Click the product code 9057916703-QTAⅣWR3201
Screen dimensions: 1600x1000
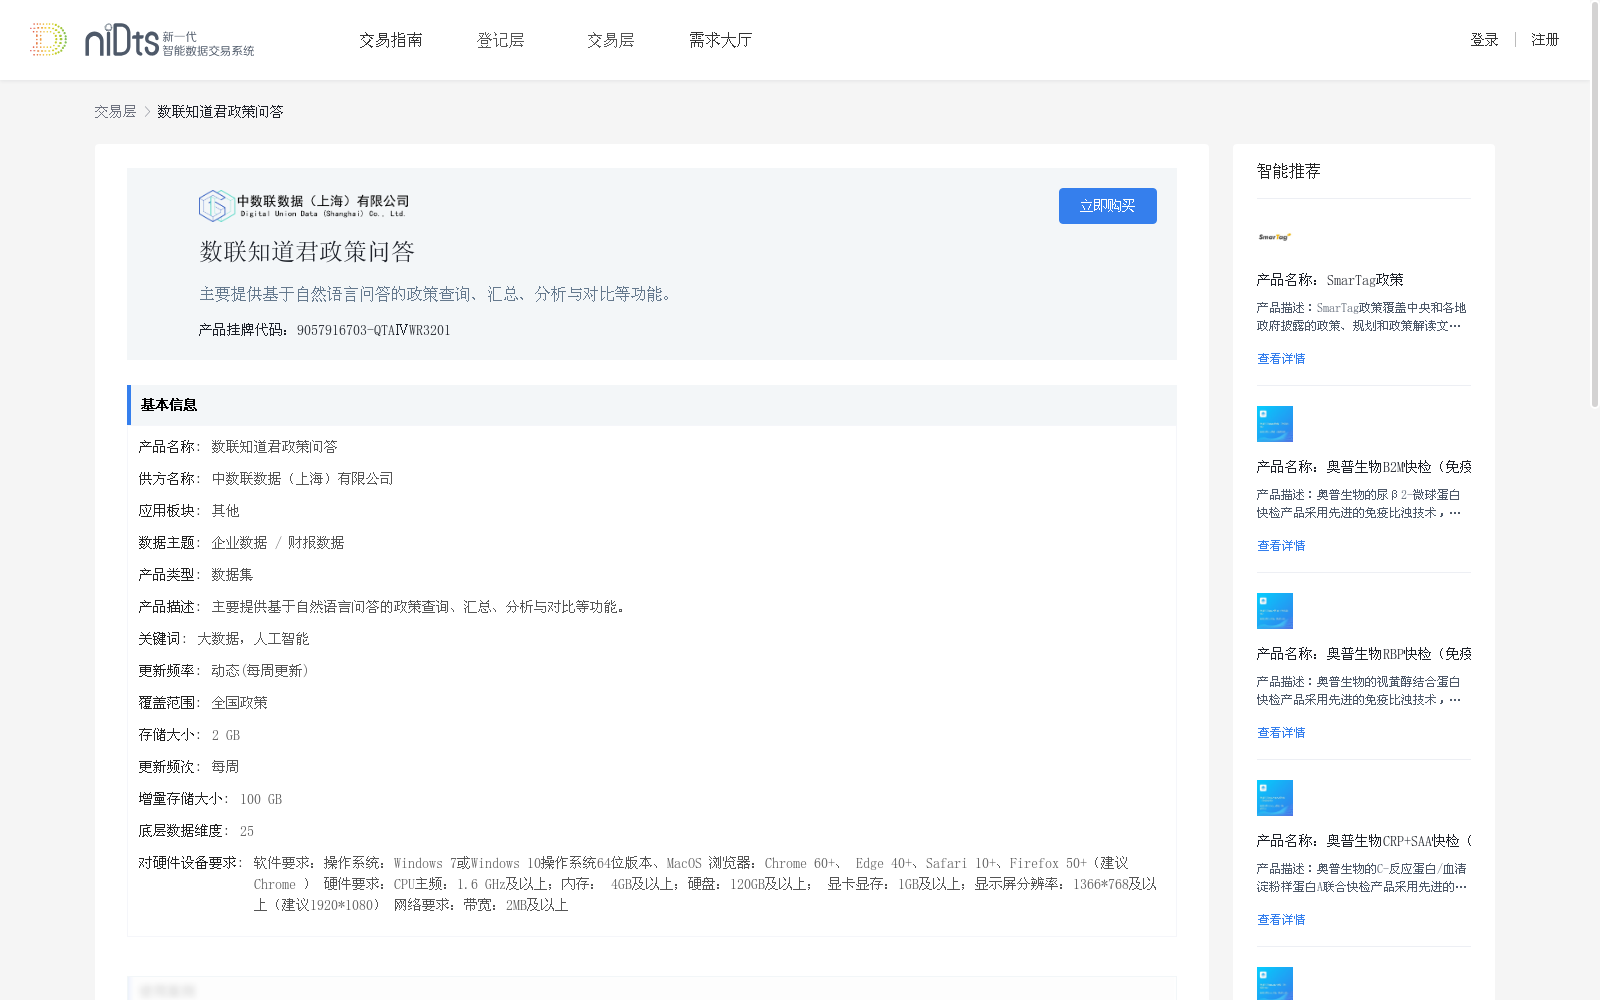pos(373,330)
